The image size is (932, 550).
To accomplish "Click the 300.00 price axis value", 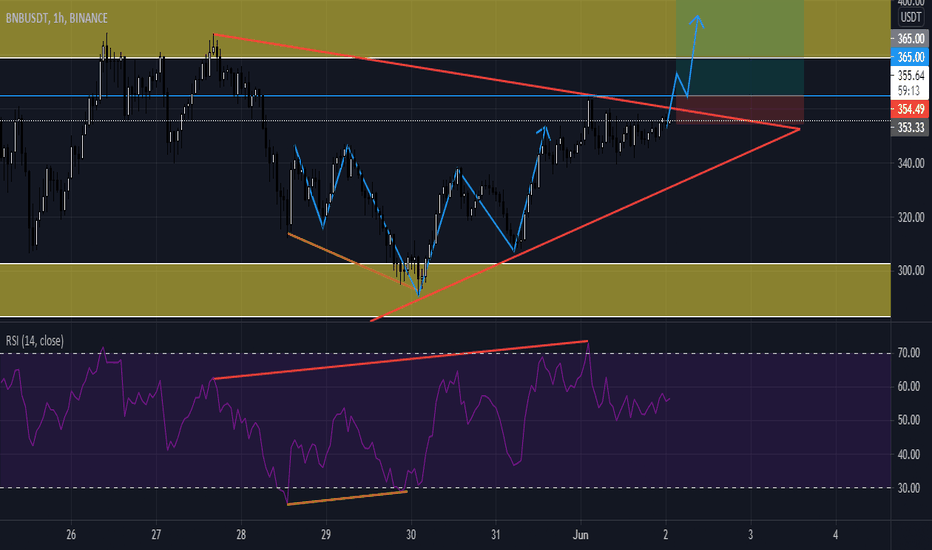I will 911,271.
